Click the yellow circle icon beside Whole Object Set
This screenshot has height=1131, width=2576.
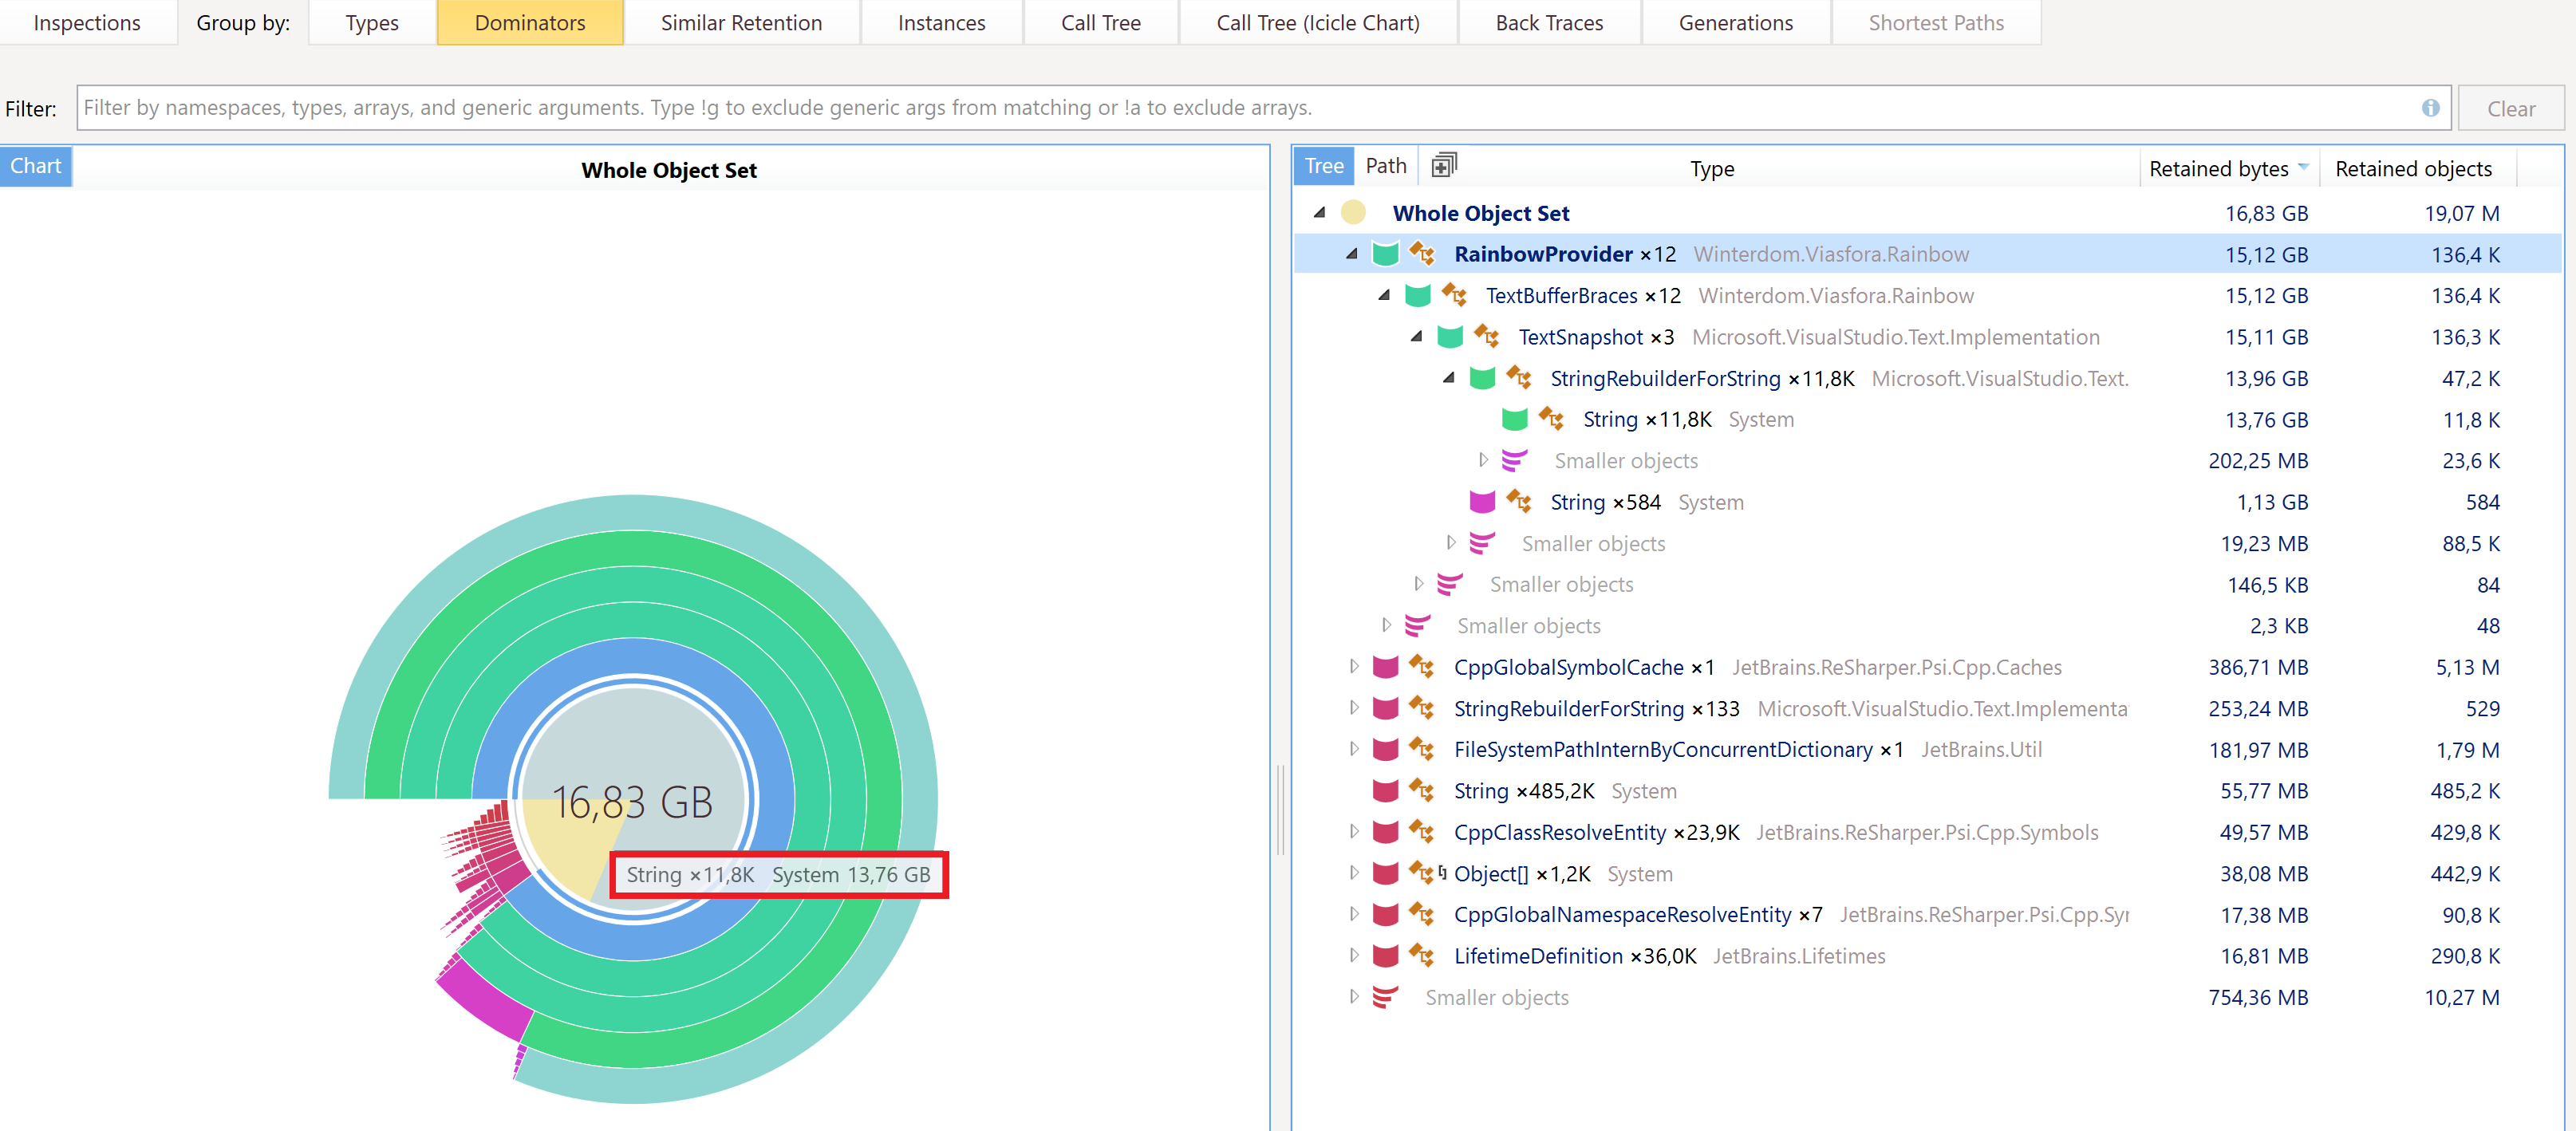coord(1353,213)
